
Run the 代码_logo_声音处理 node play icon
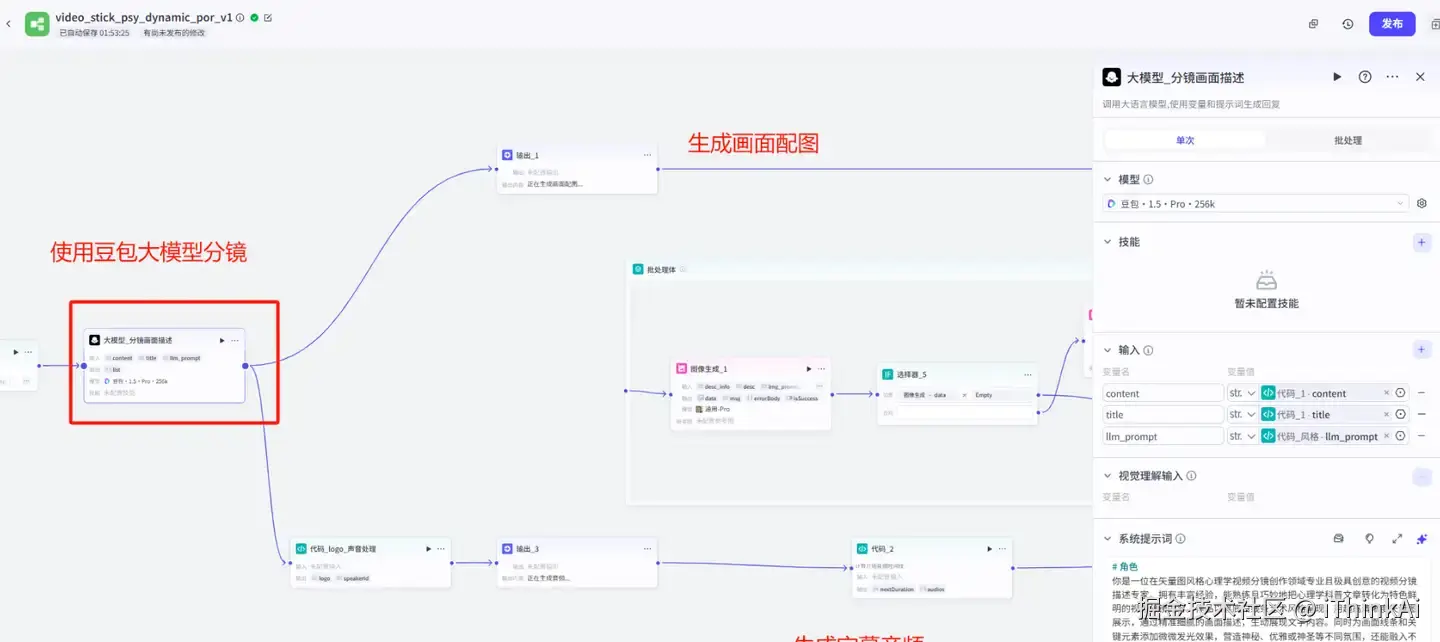[x=428, y=549]
